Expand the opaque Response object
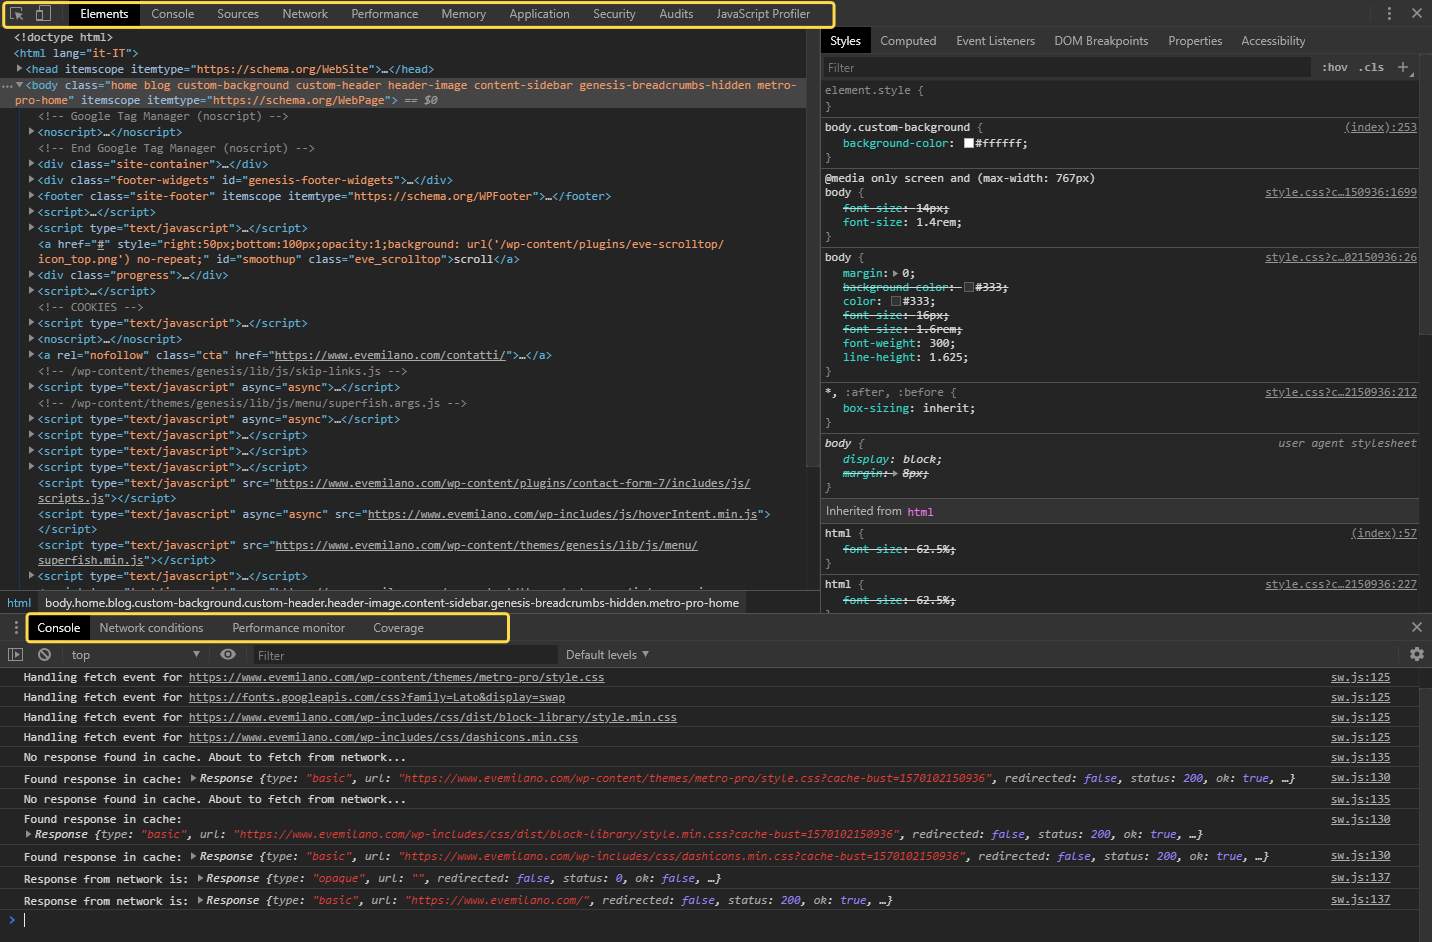Image resolution: width=1432 pixels, height=942 pixels. 200,878
